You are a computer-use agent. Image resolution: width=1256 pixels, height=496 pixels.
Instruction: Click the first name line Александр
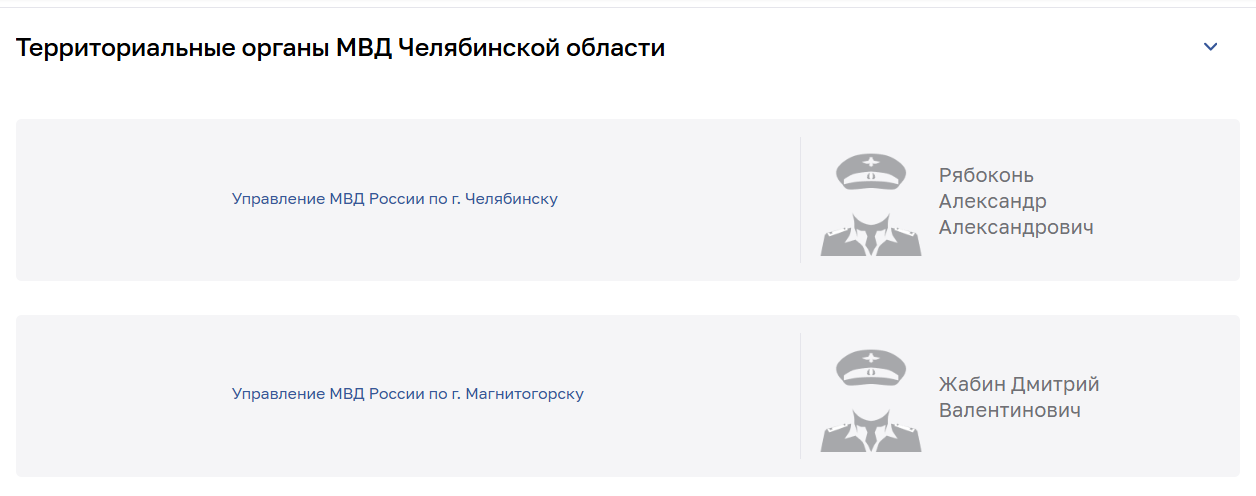(x=992, y=201)
